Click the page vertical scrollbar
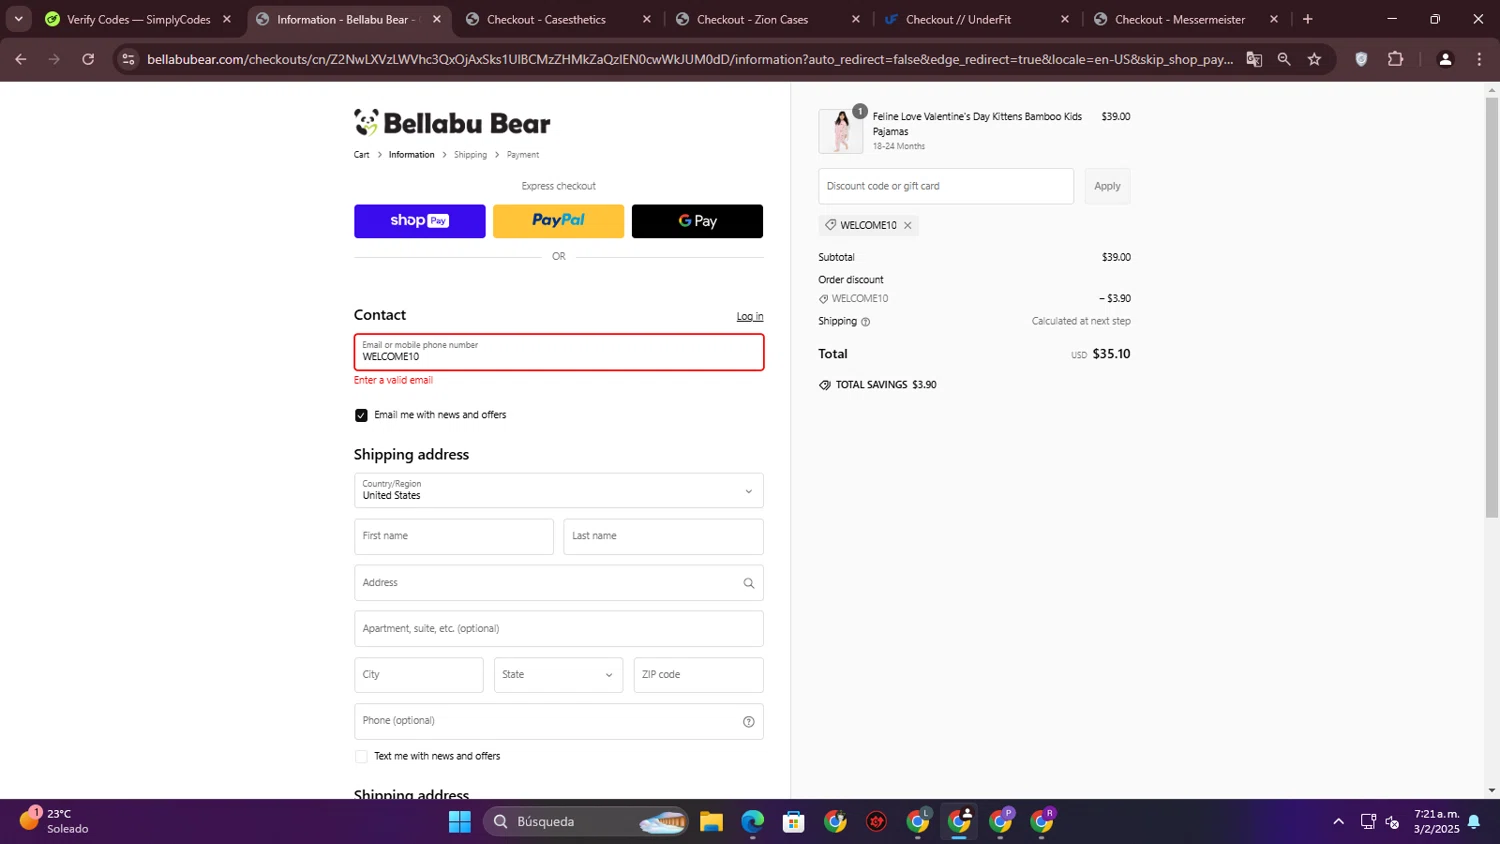The width and height of the screenshot is (1500, 844). (x=1492, y=305)
